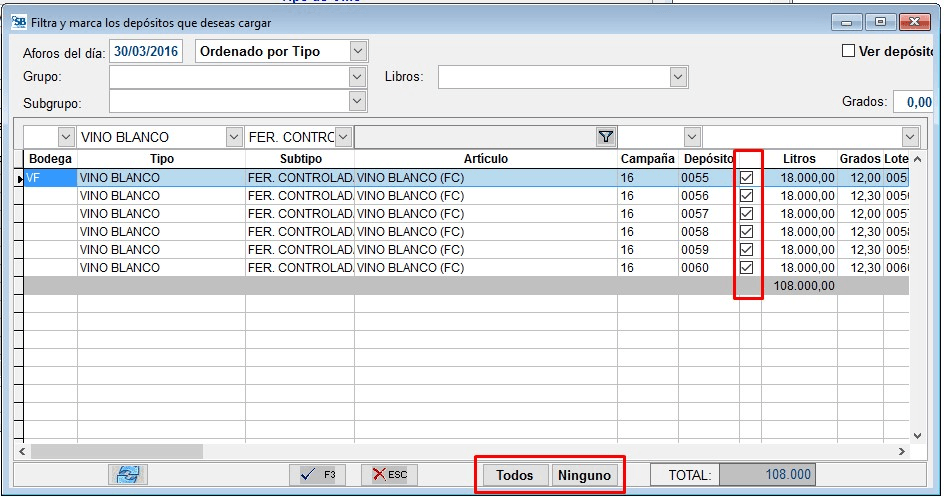Viewport: 945px width, 500px height.
Task: Cancel with the red X ESC button
Action: click(389, 475)
